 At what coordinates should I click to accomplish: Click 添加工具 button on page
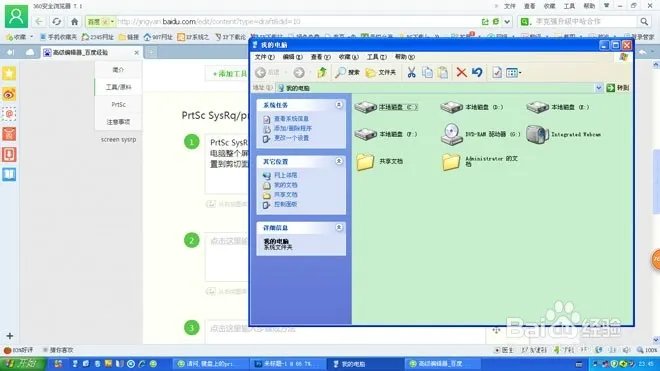pos(230,74)
